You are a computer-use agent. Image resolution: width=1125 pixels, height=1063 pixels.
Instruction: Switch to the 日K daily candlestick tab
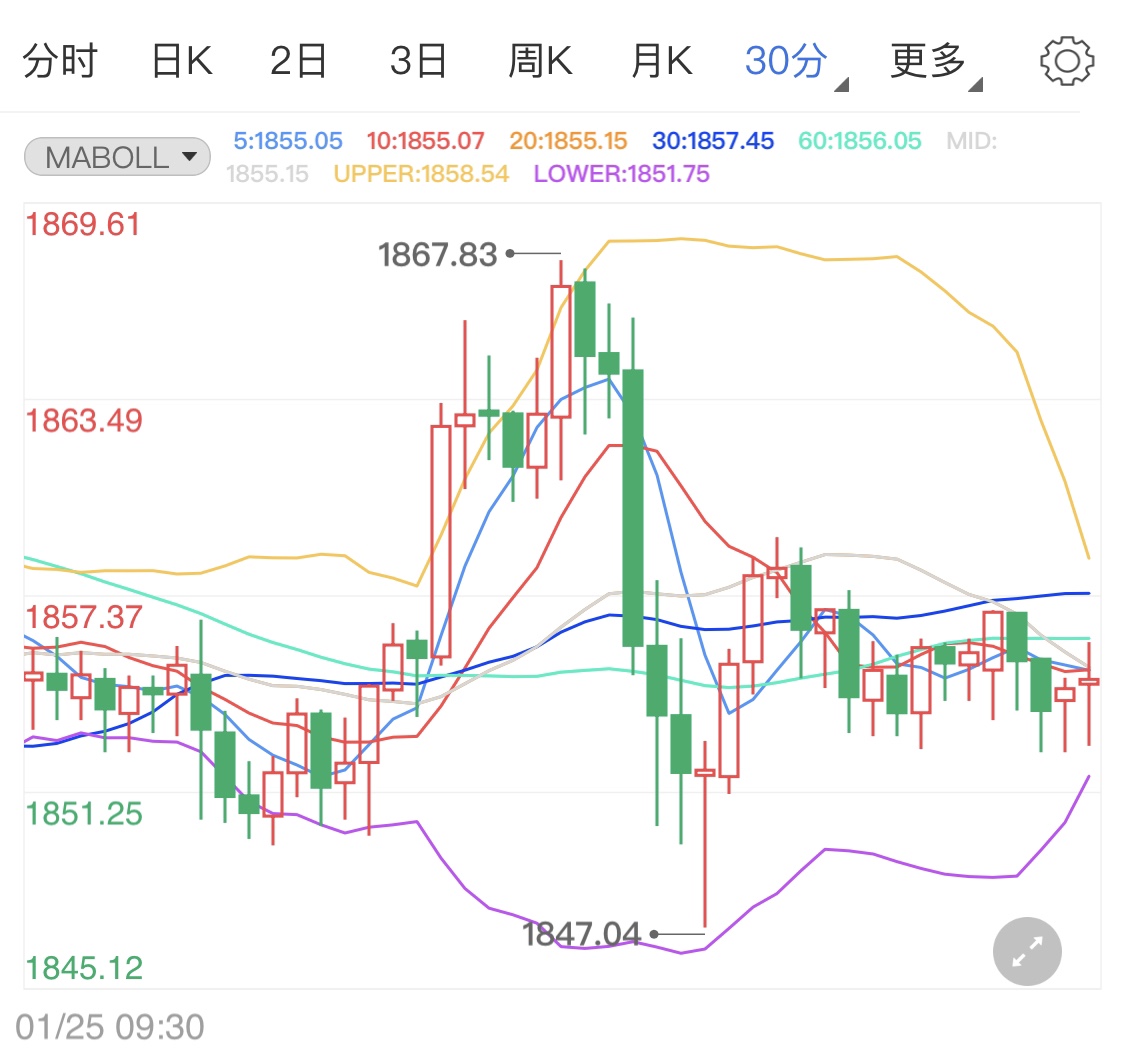coord(182,60)
